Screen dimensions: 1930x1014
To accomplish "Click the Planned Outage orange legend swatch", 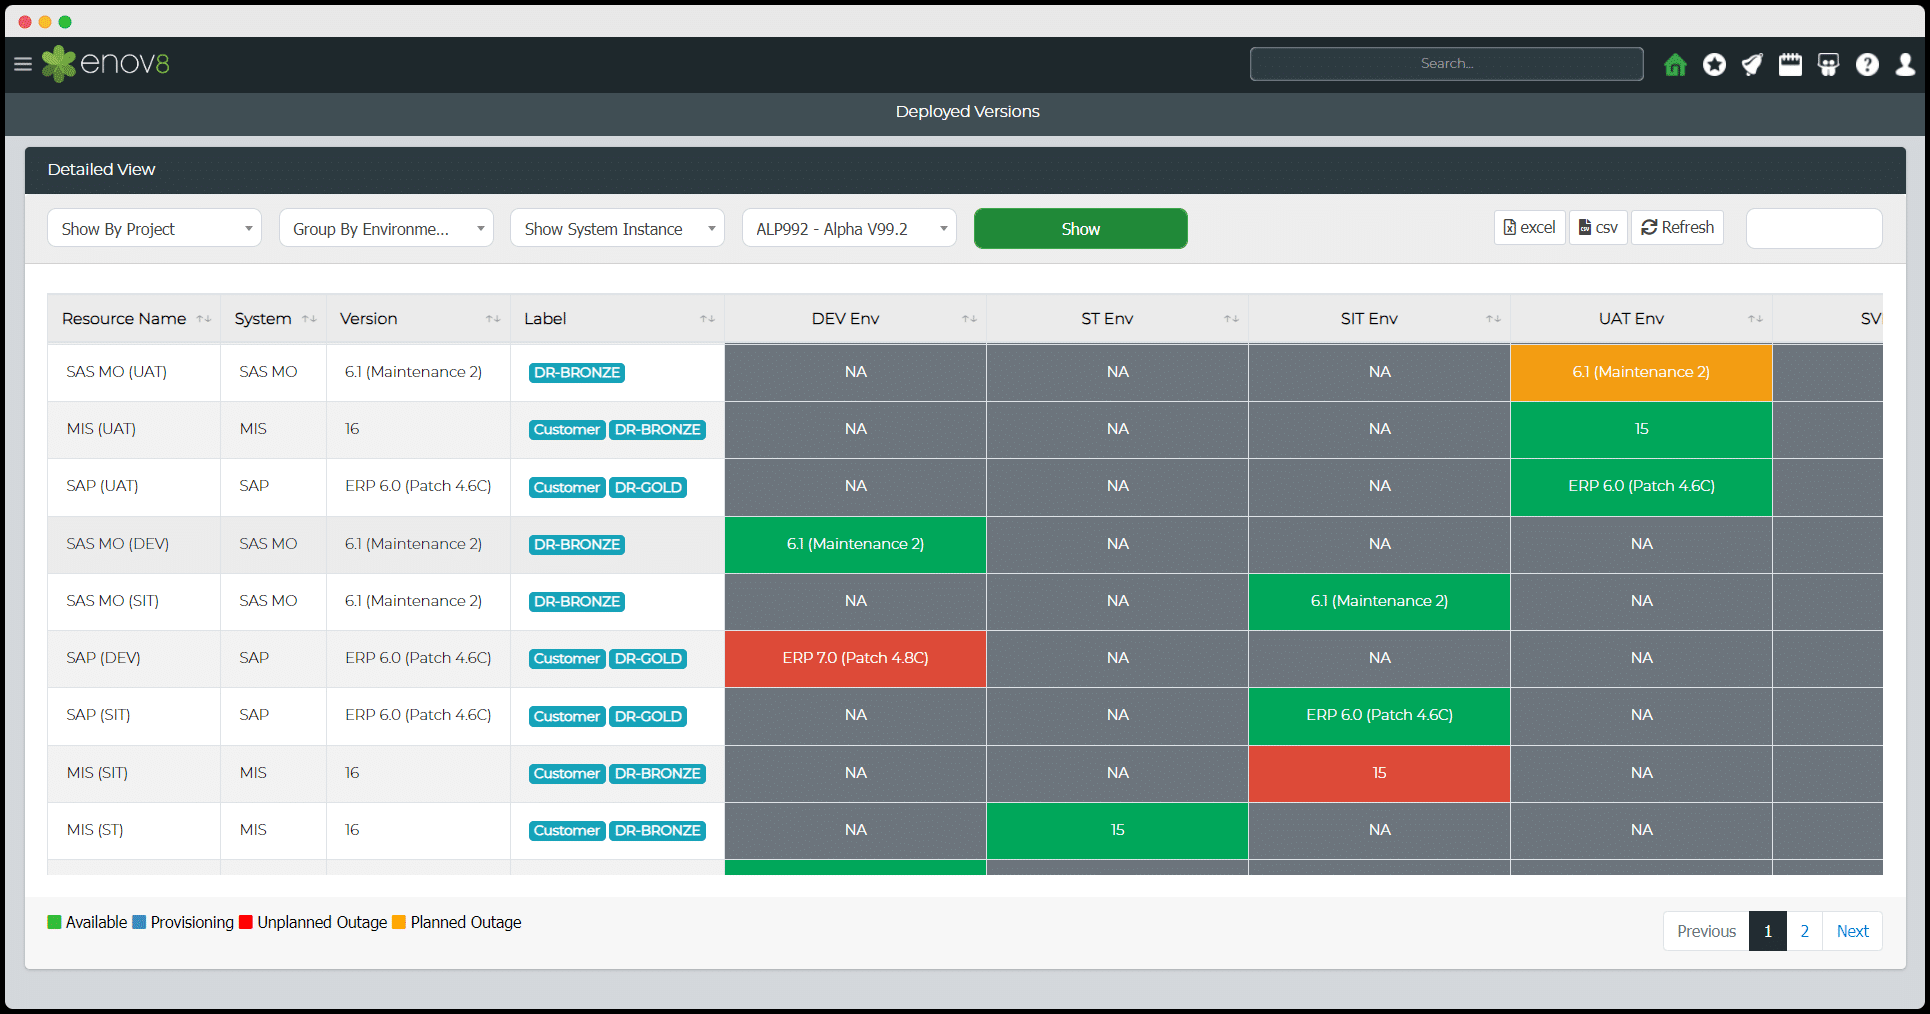I will tap(399, 922).
